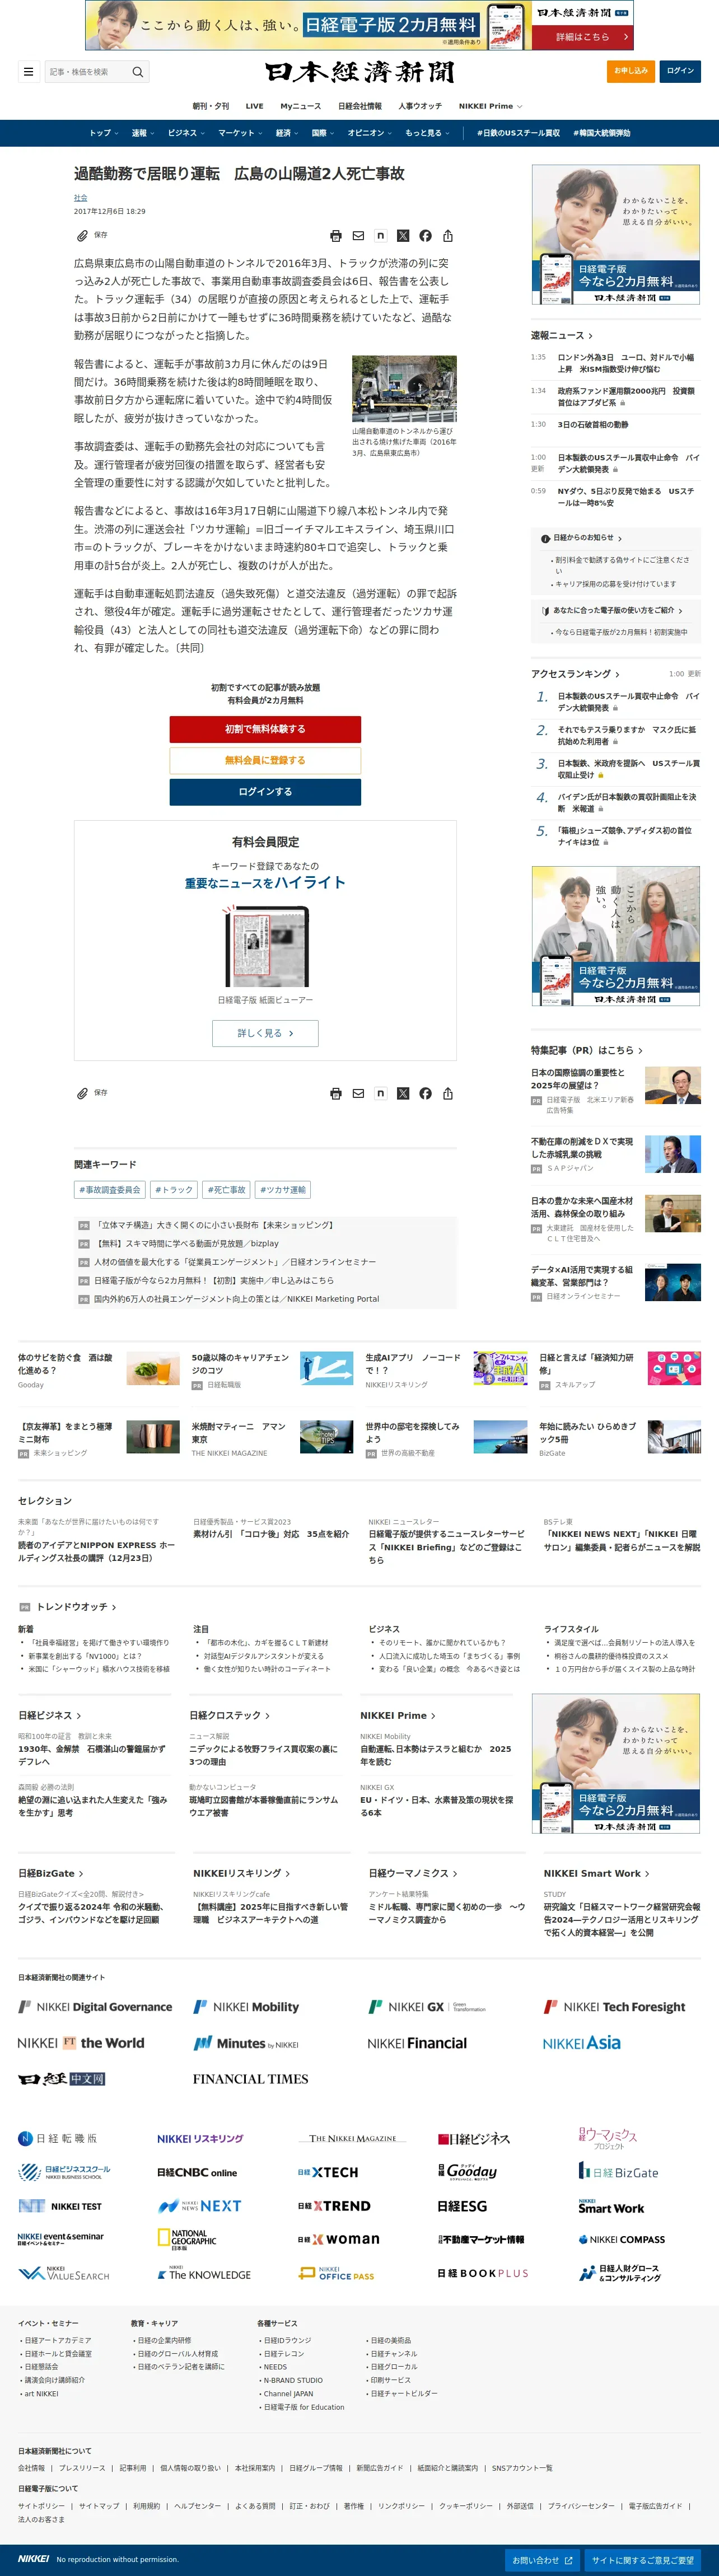Select the #トラック keyword tag

pyautogui.click(x=174, y=1190)
